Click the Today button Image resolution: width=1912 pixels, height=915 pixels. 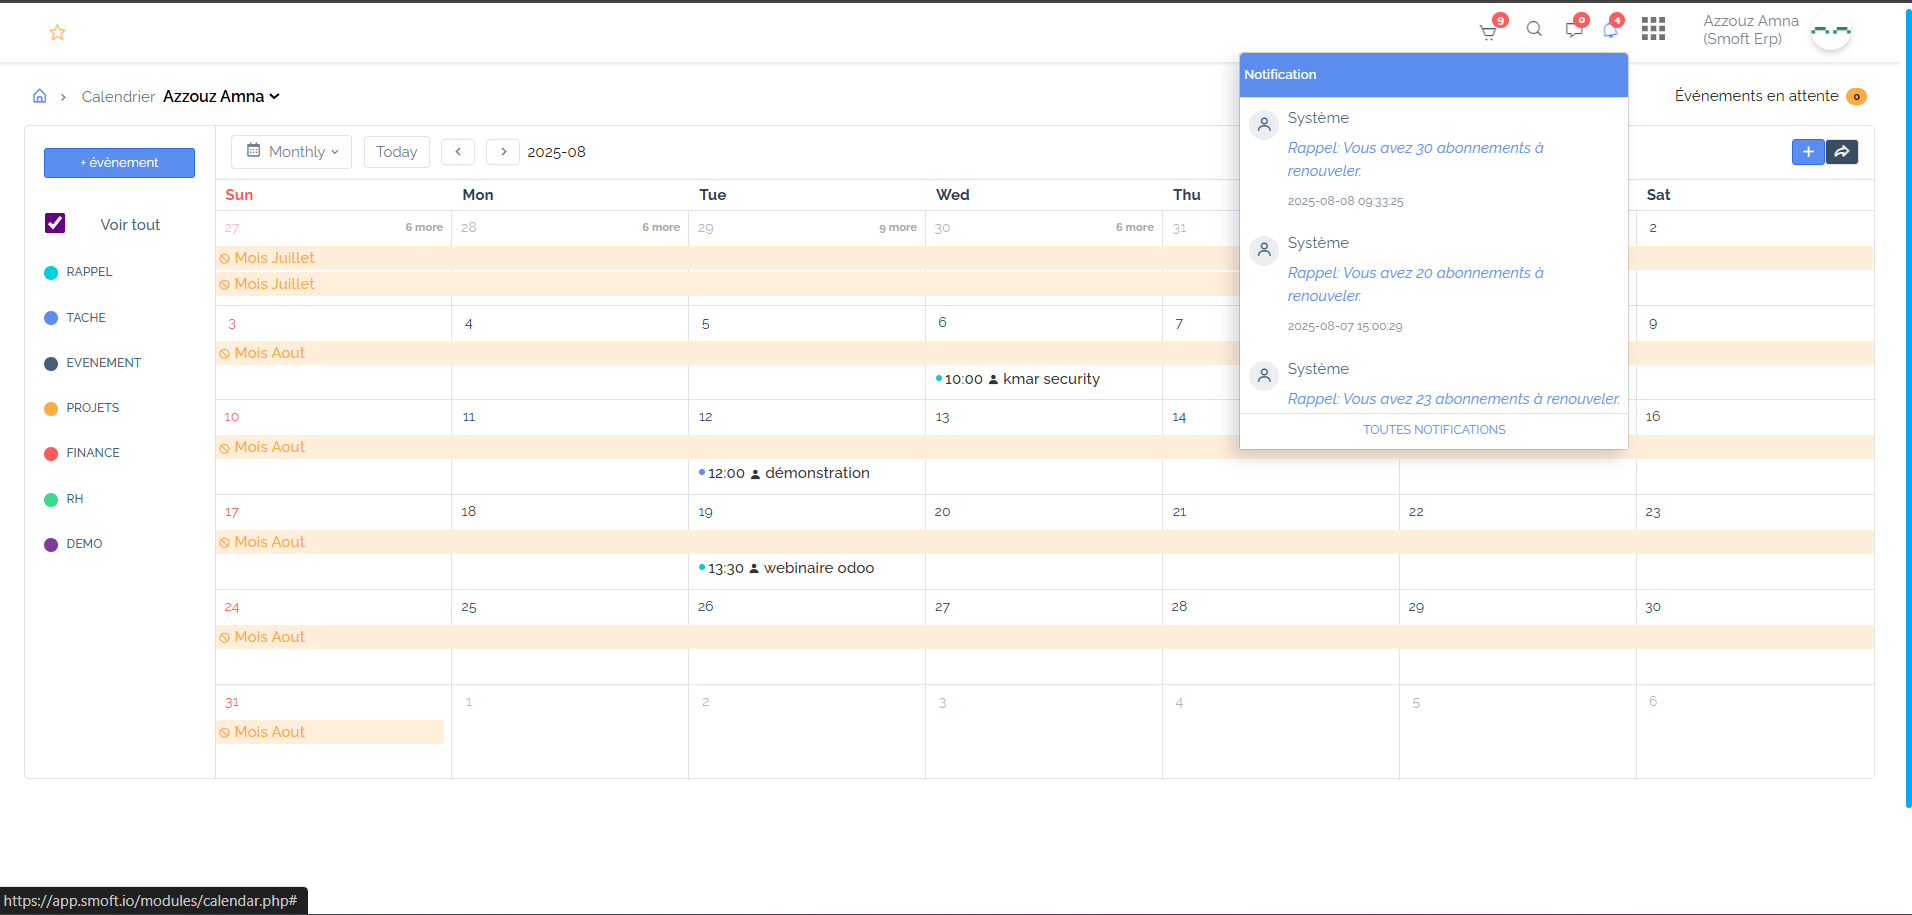pyautogui.click(x=397, y=152)
